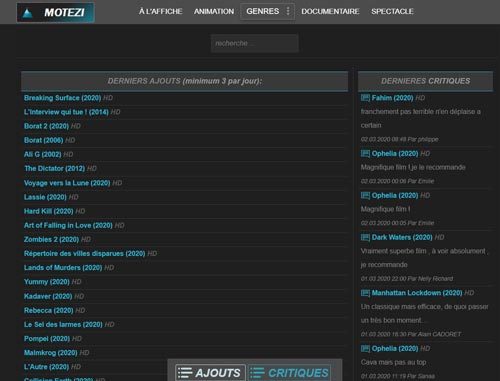Open the Breaking Surface (2020) link
This screenshot has width=500, height=381.
(62, 98)
